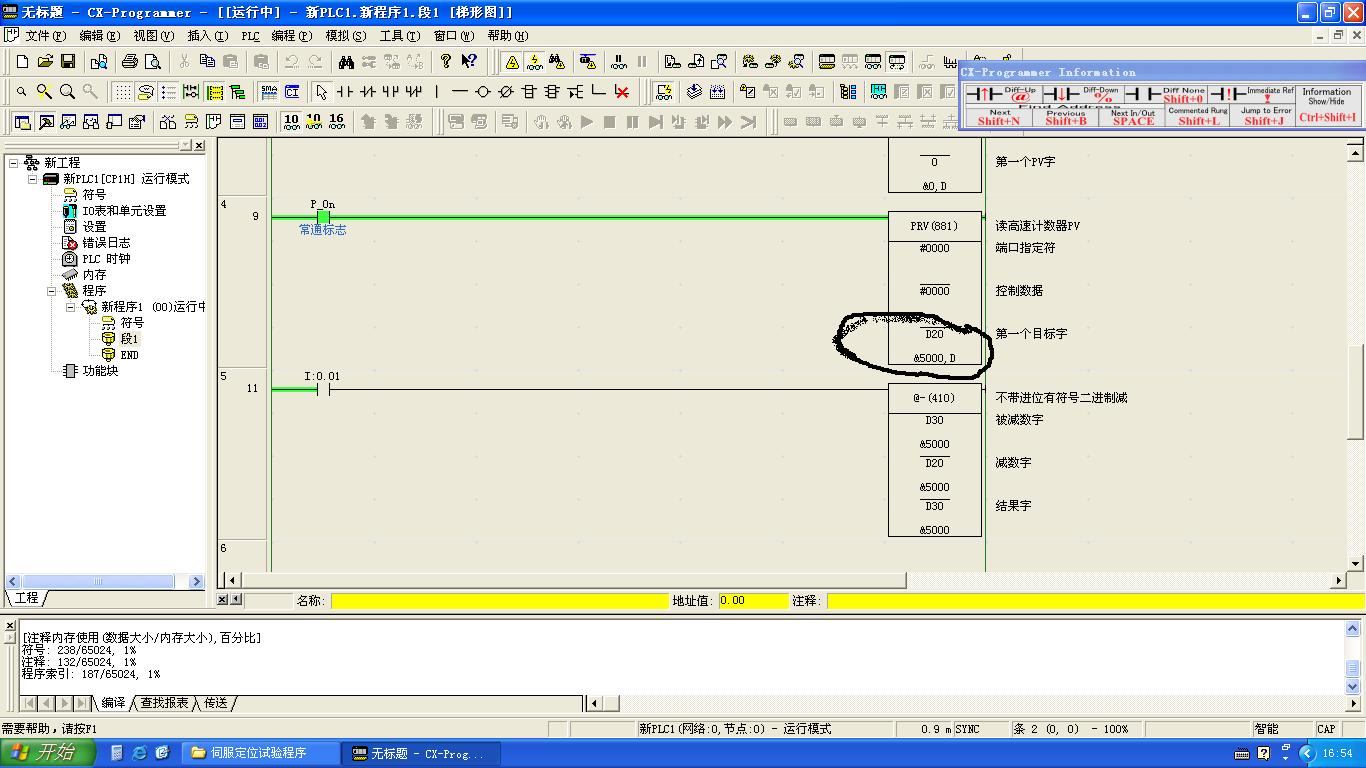Click the Save floppy disk icon

(68, 62)
